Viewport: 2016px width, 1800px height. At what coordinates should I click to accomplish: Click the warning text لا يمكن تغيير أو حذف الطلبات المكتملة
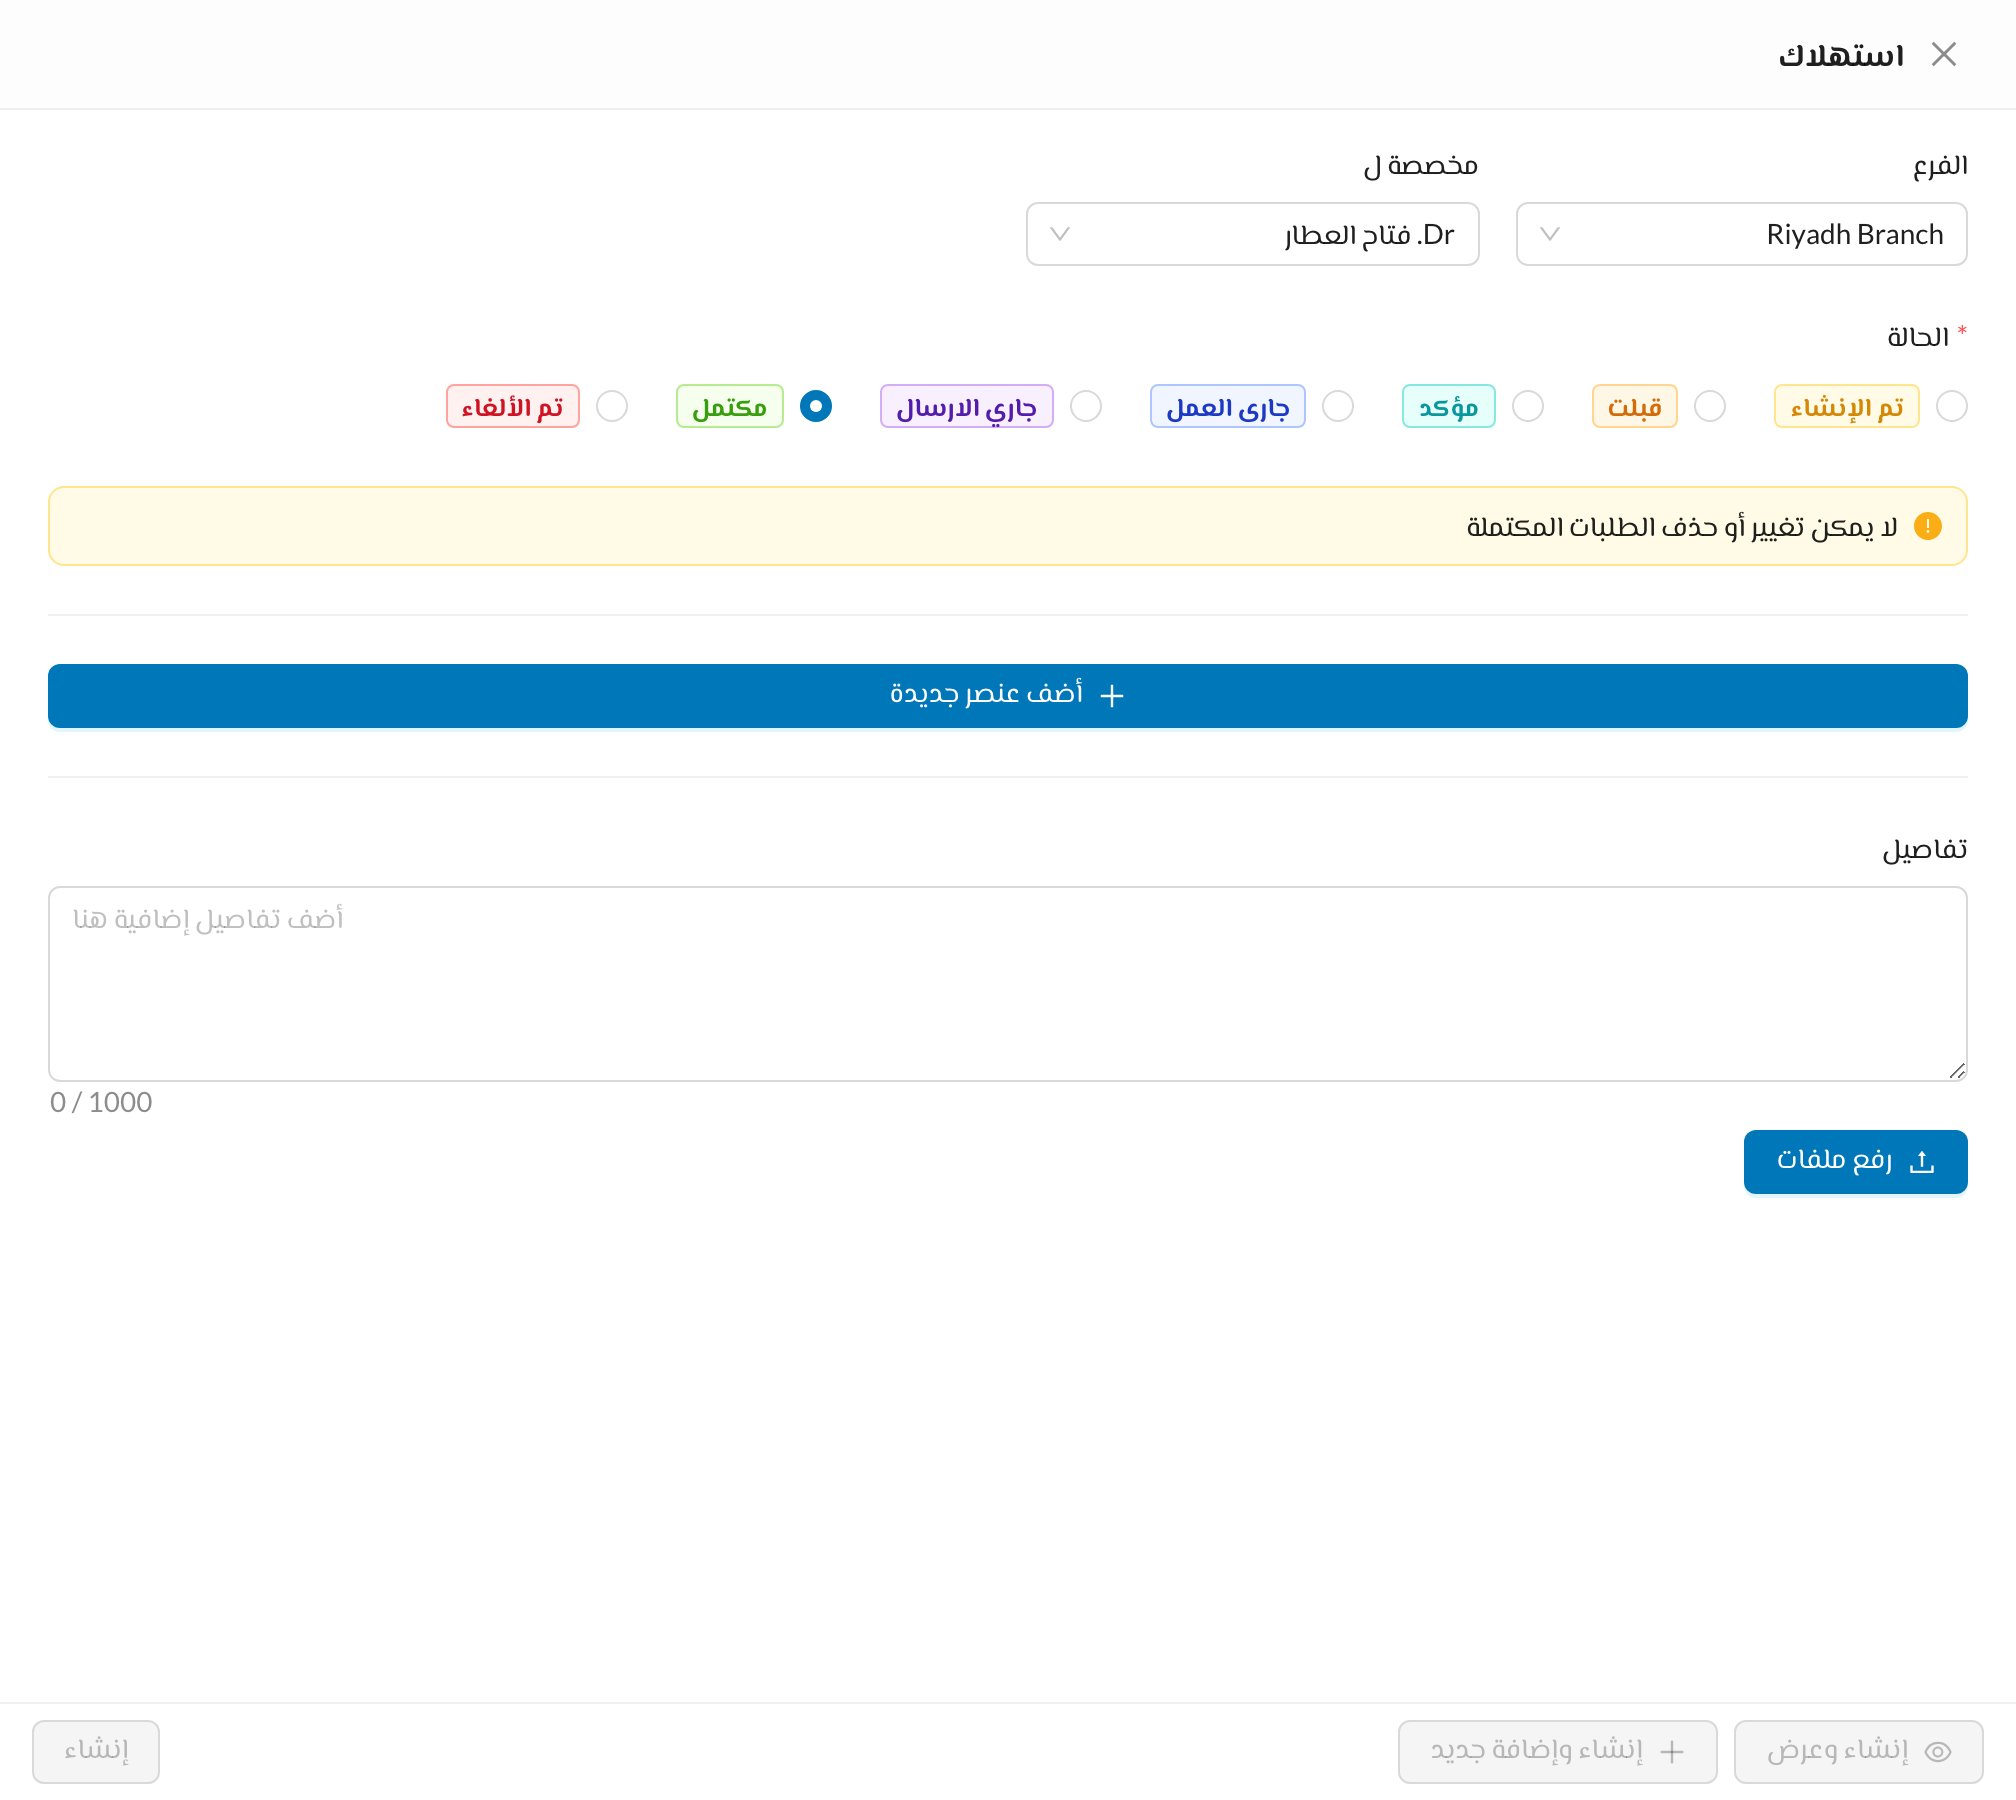[x=1682, y=526]
